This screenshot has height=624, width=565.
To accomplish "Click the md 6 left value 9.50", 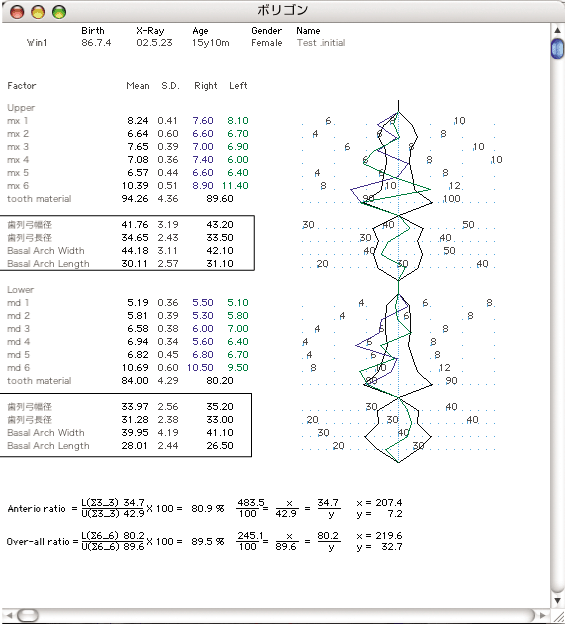I will pyautogui.click(x=238, y=367).
